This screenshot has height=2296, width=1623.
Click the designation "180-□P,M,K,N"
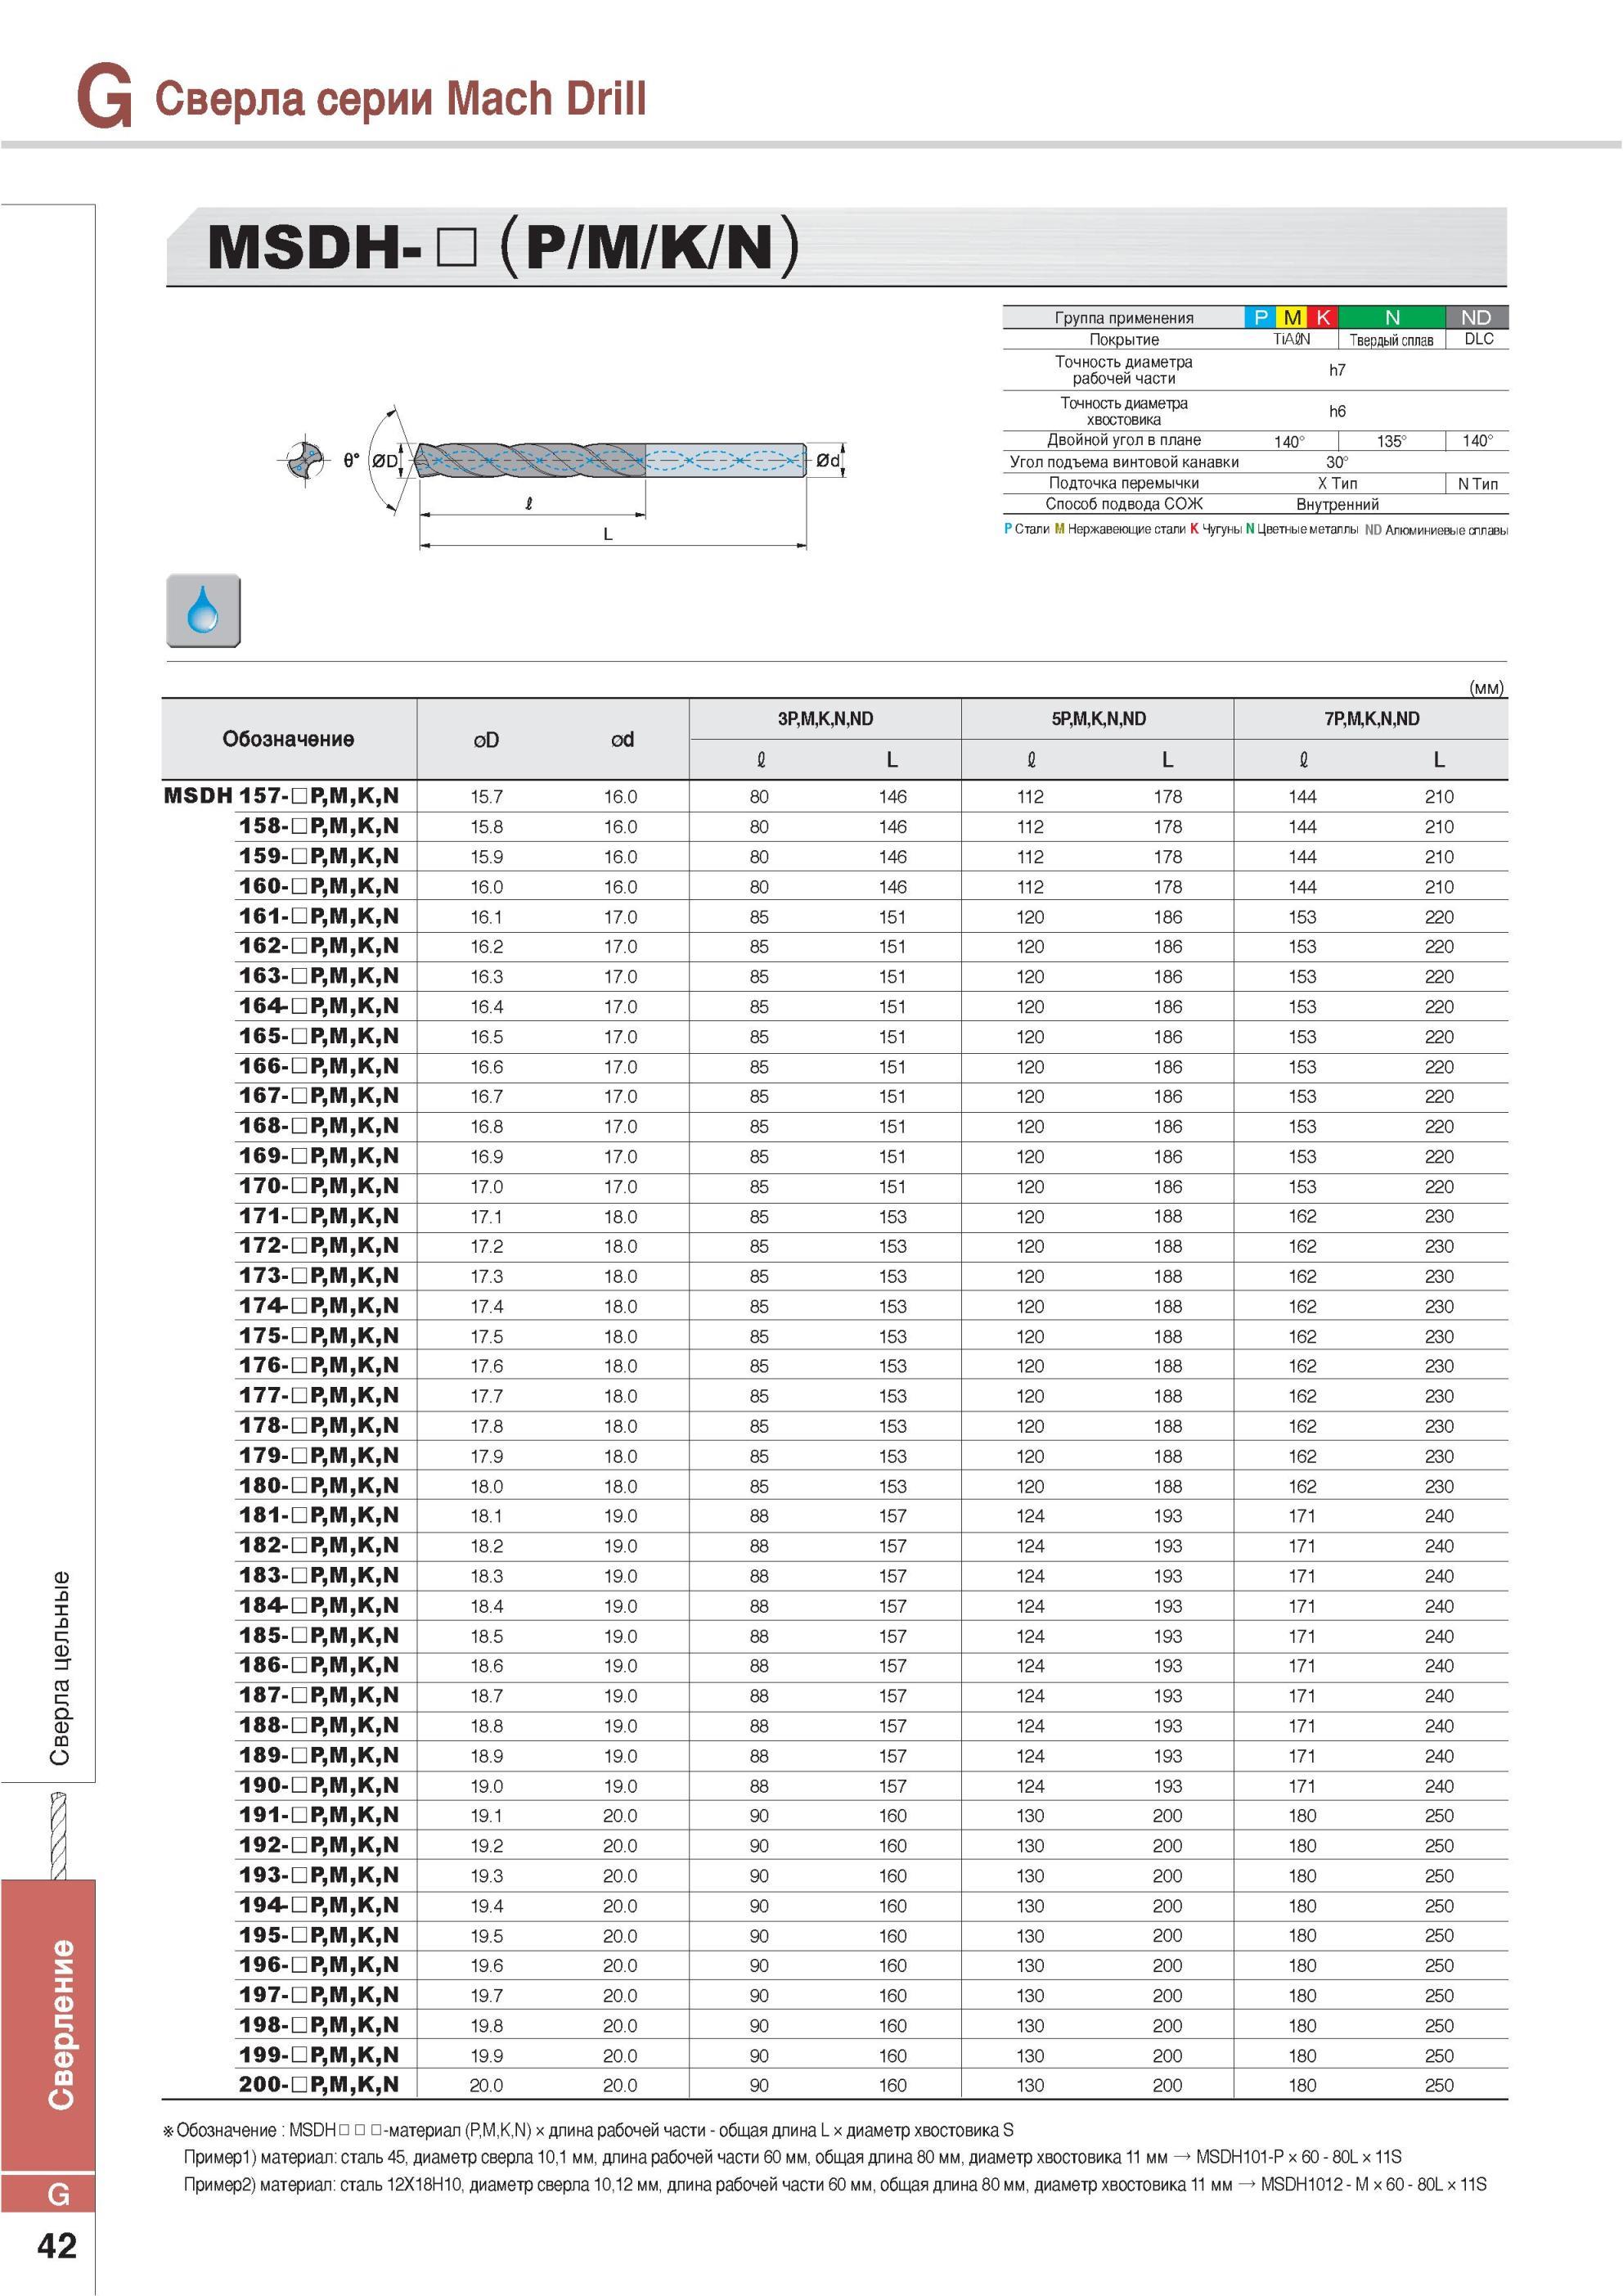(319, 1486)
